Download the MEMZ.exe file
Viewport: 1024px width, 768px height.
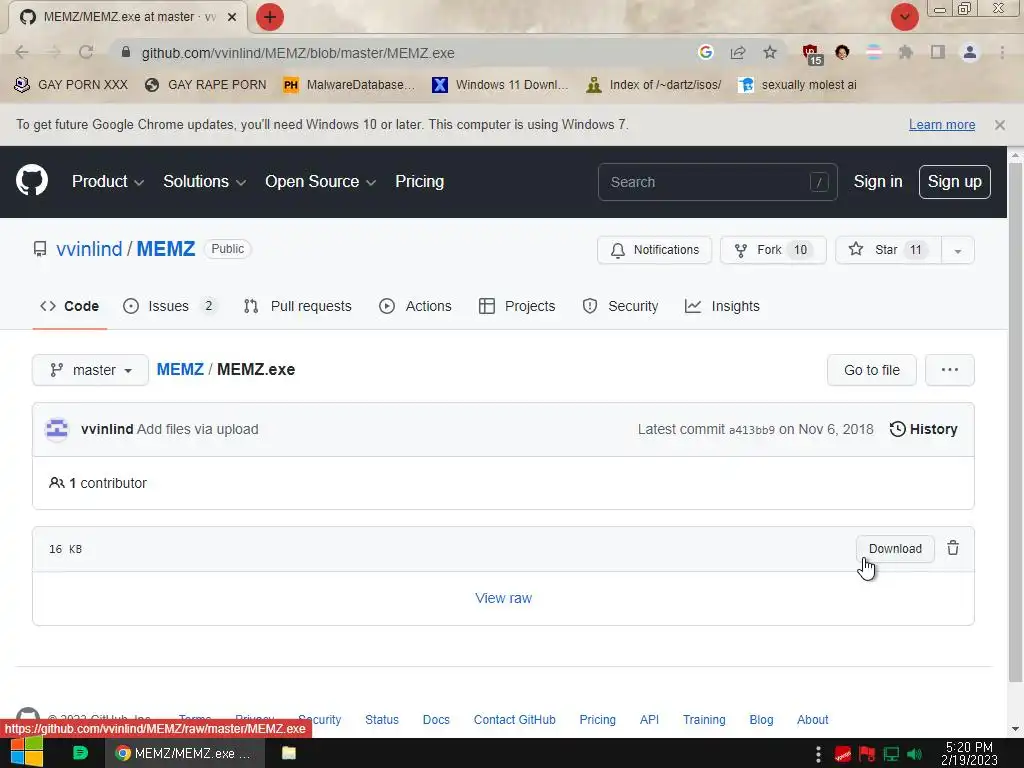pyautogui.click(x=895, y=549)
